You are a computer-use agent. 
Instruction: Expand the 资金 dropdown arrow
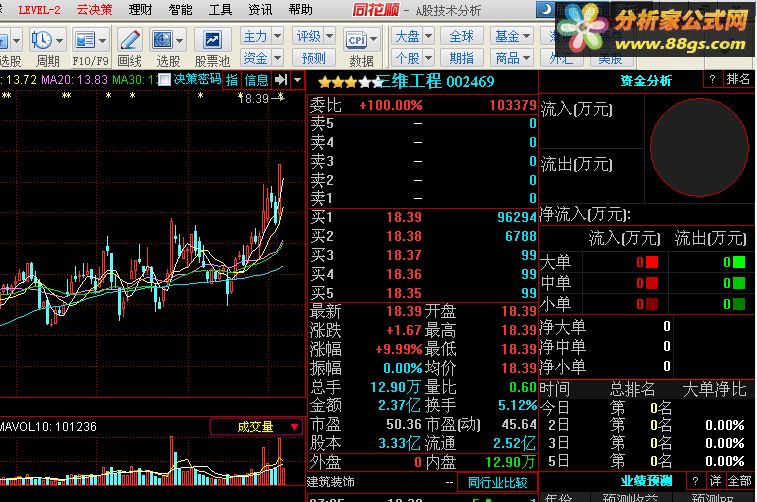tap(278, 58)
